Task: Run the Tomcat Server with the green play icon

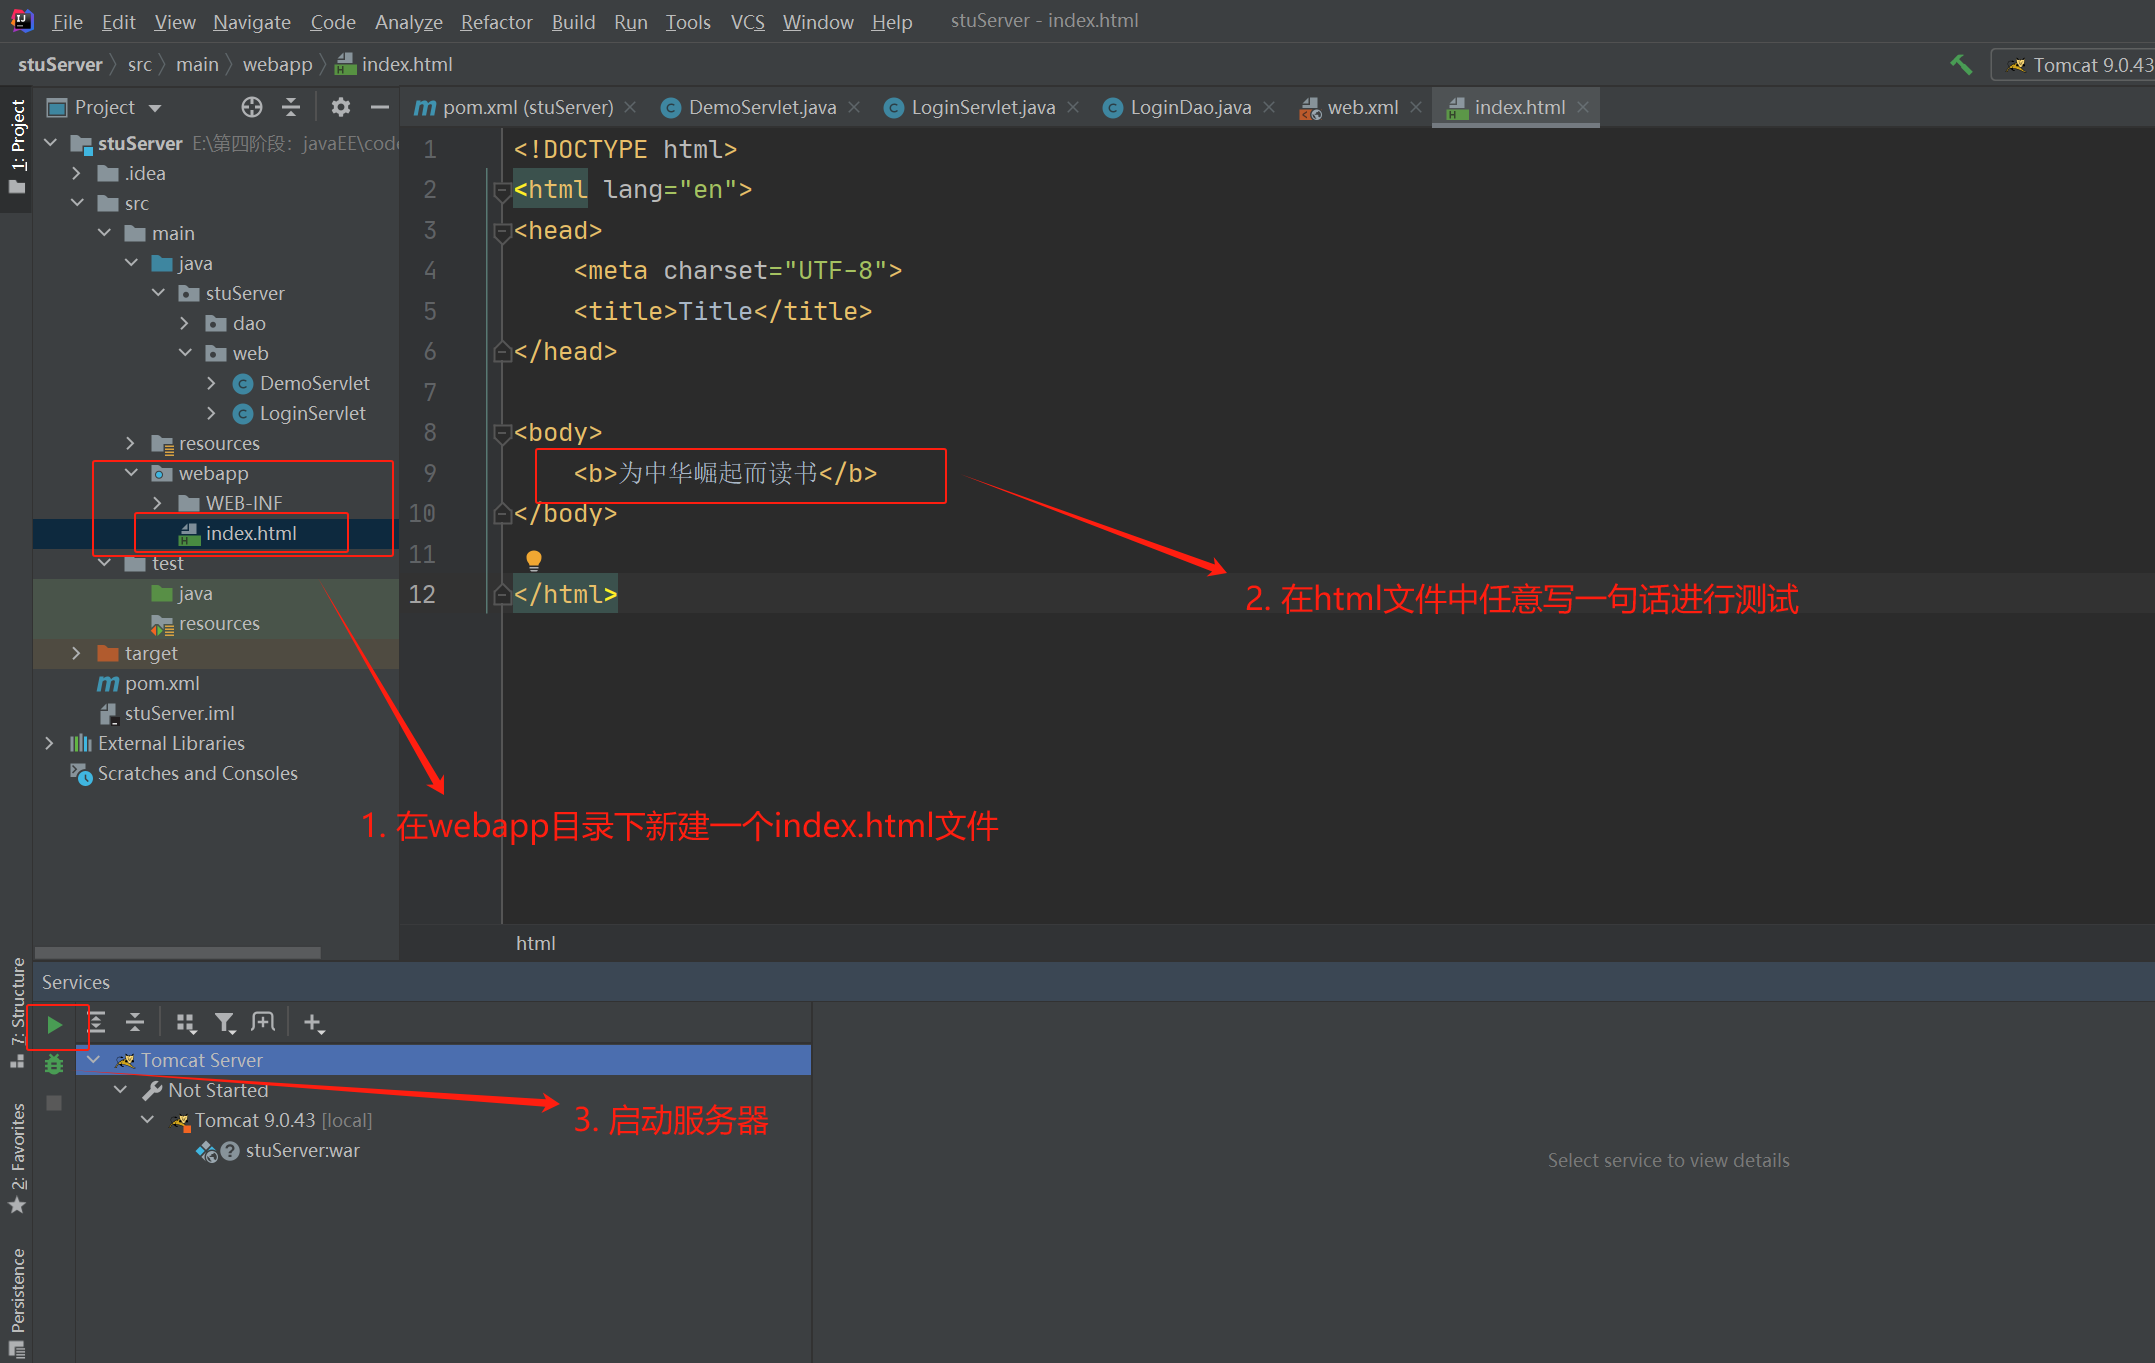Action: (54, 1026)
